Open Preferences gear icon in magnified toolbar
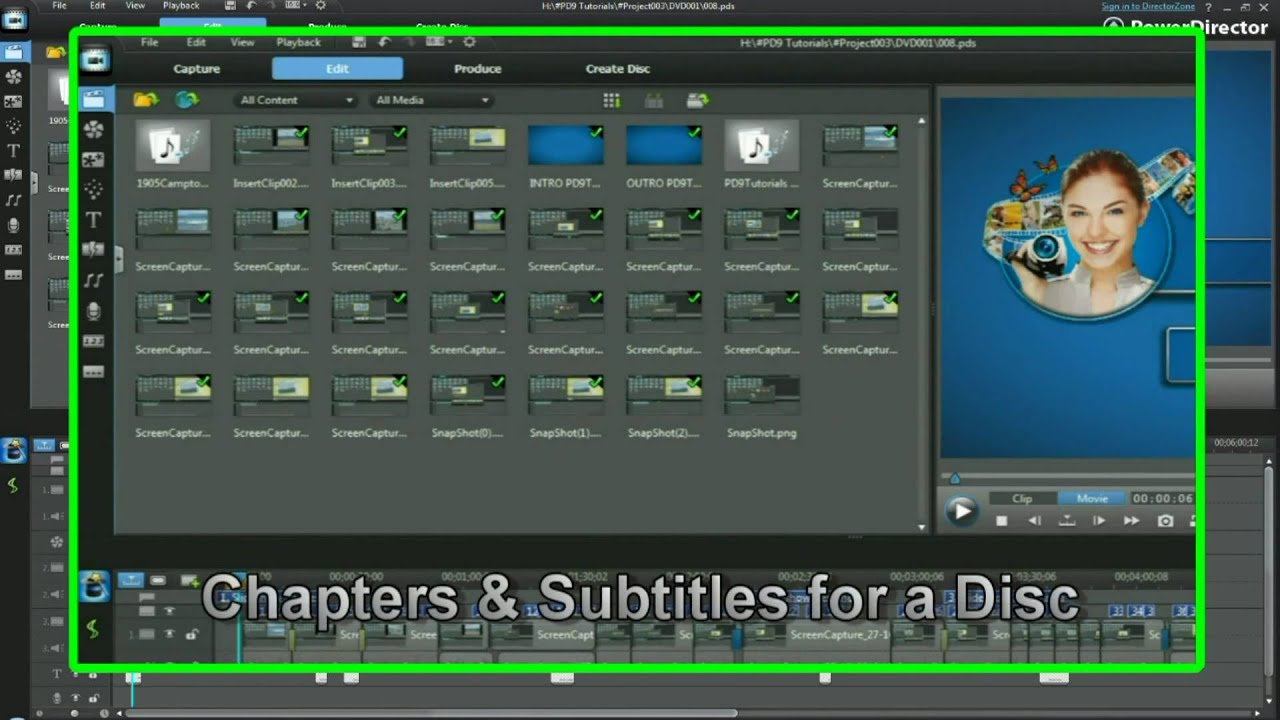 click(469, 42)
